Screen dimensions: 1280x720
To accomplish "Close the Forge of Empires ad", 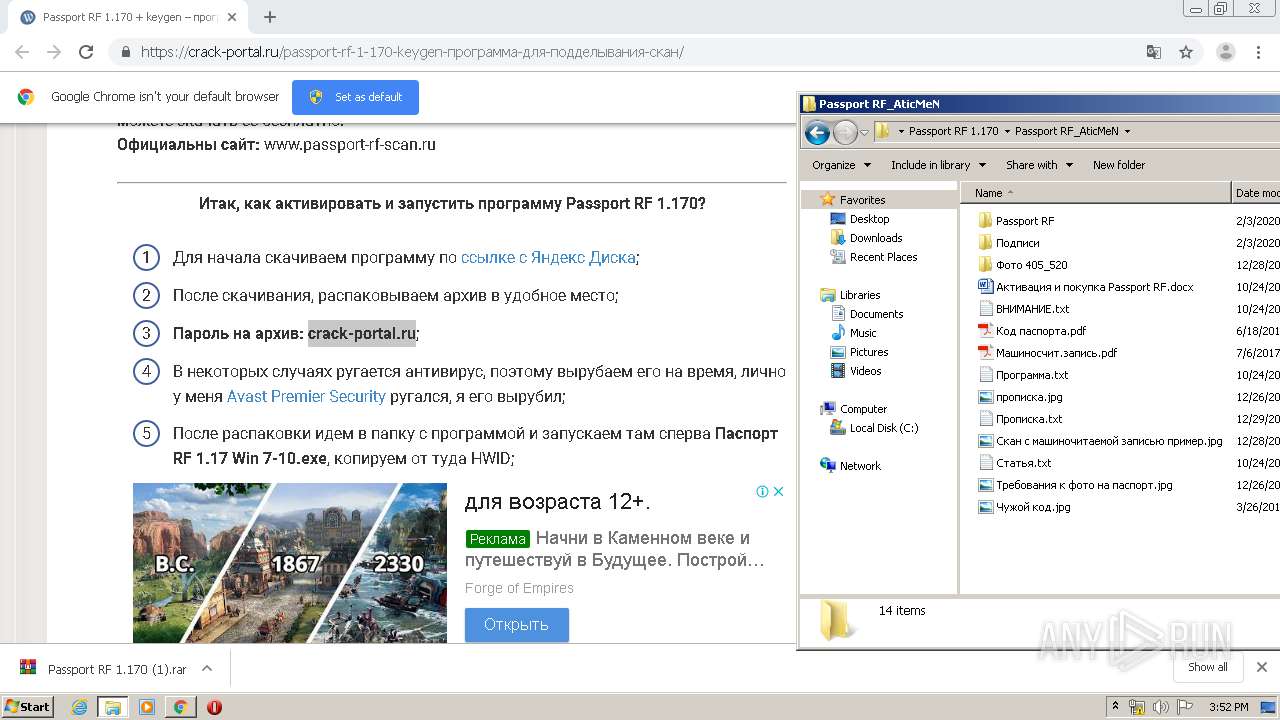I will (x=779, y=491).
